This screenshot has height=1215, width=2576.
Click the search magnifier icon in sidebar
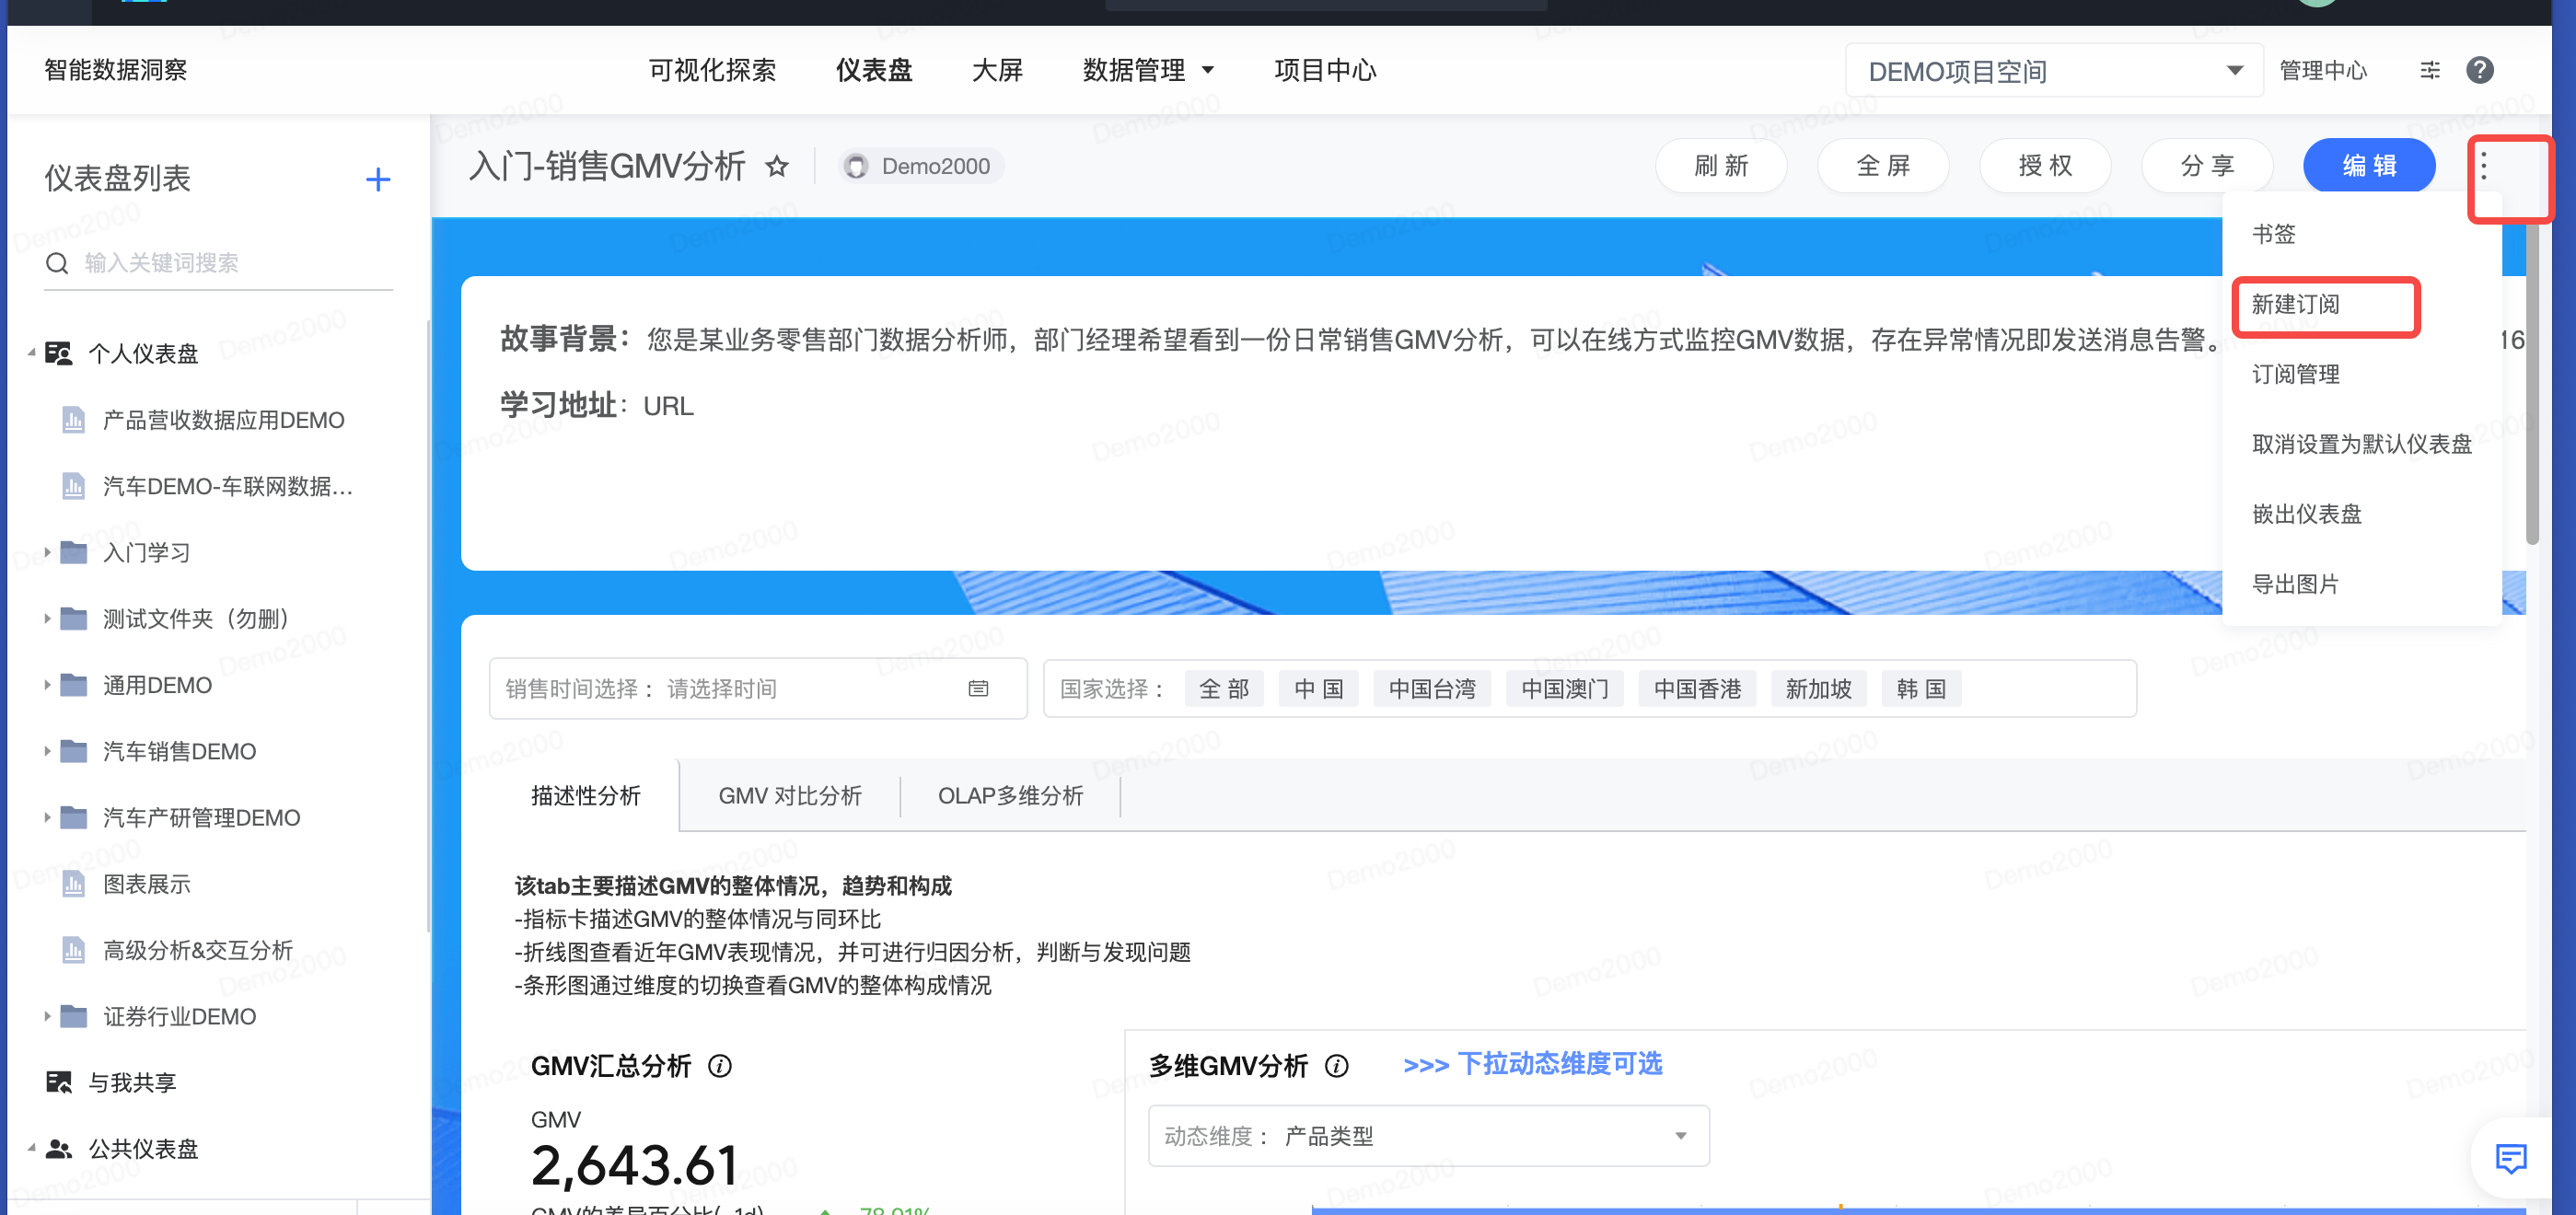(58, 263)
